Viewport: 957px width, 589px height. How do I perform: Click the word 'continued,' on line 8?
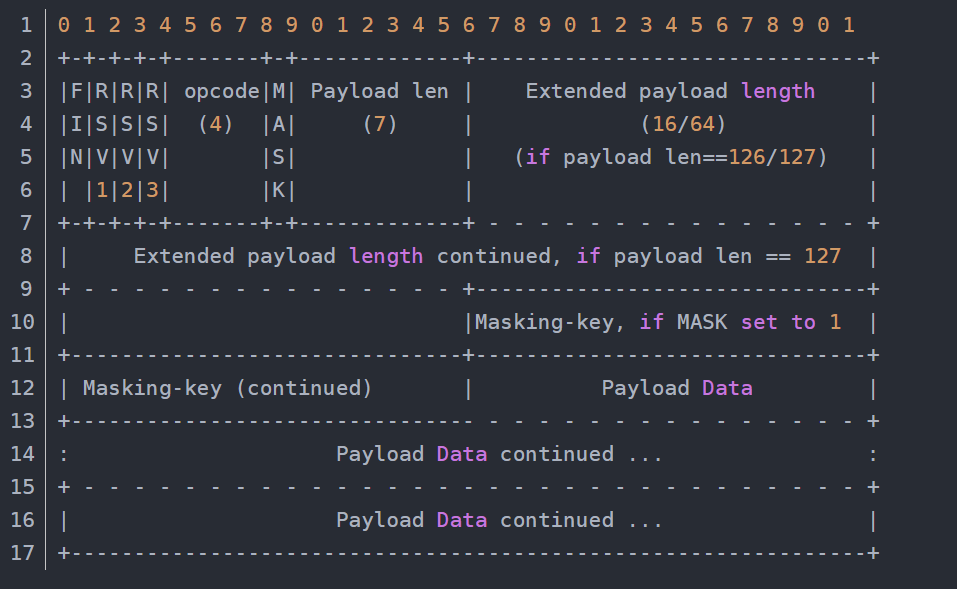pyautogui.click(x=499, y=256)
